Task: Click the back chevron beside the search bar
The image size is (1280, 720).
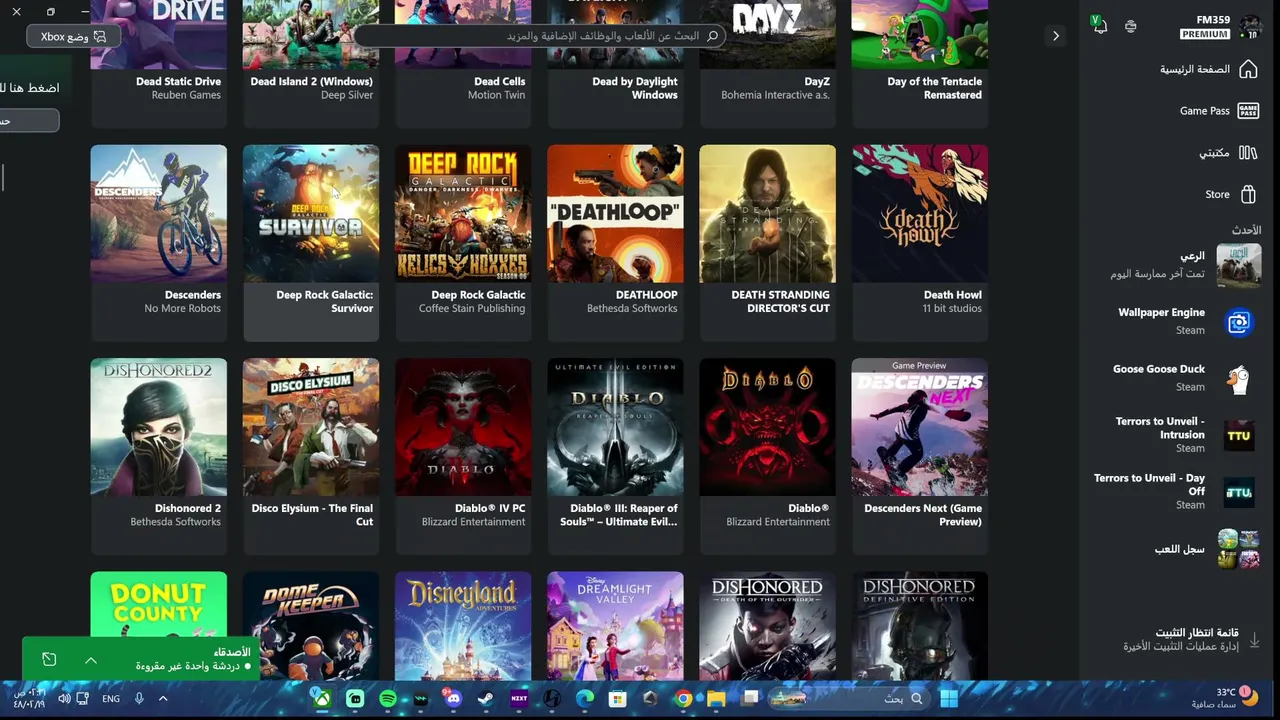Action: pos(1056,36)
